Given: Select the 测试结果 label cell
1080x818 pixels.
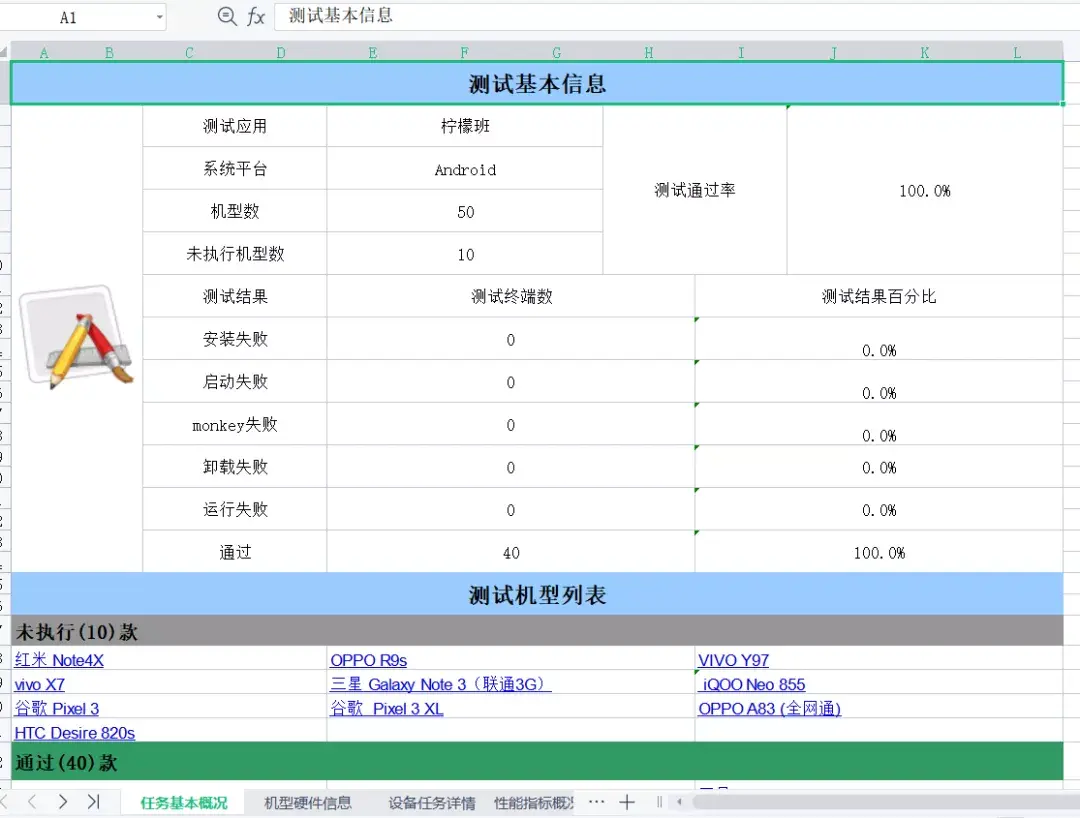Looking at the screenshot, I should 235,297.
